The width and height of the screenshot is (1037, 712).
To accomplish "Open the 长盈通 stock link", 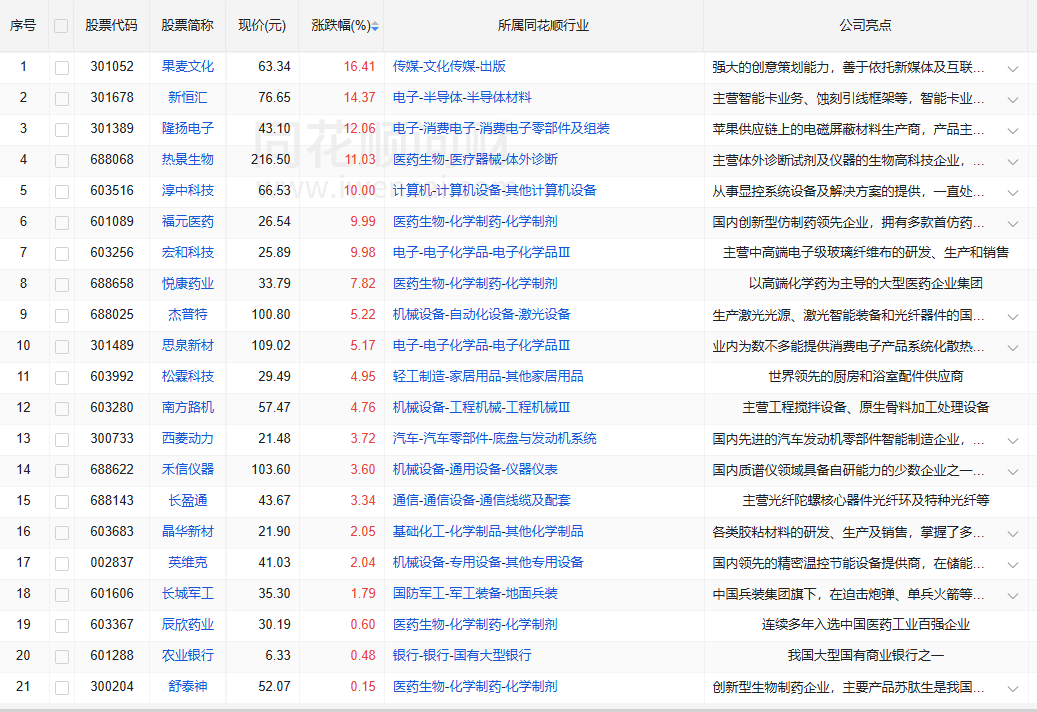I will (188, 500).
